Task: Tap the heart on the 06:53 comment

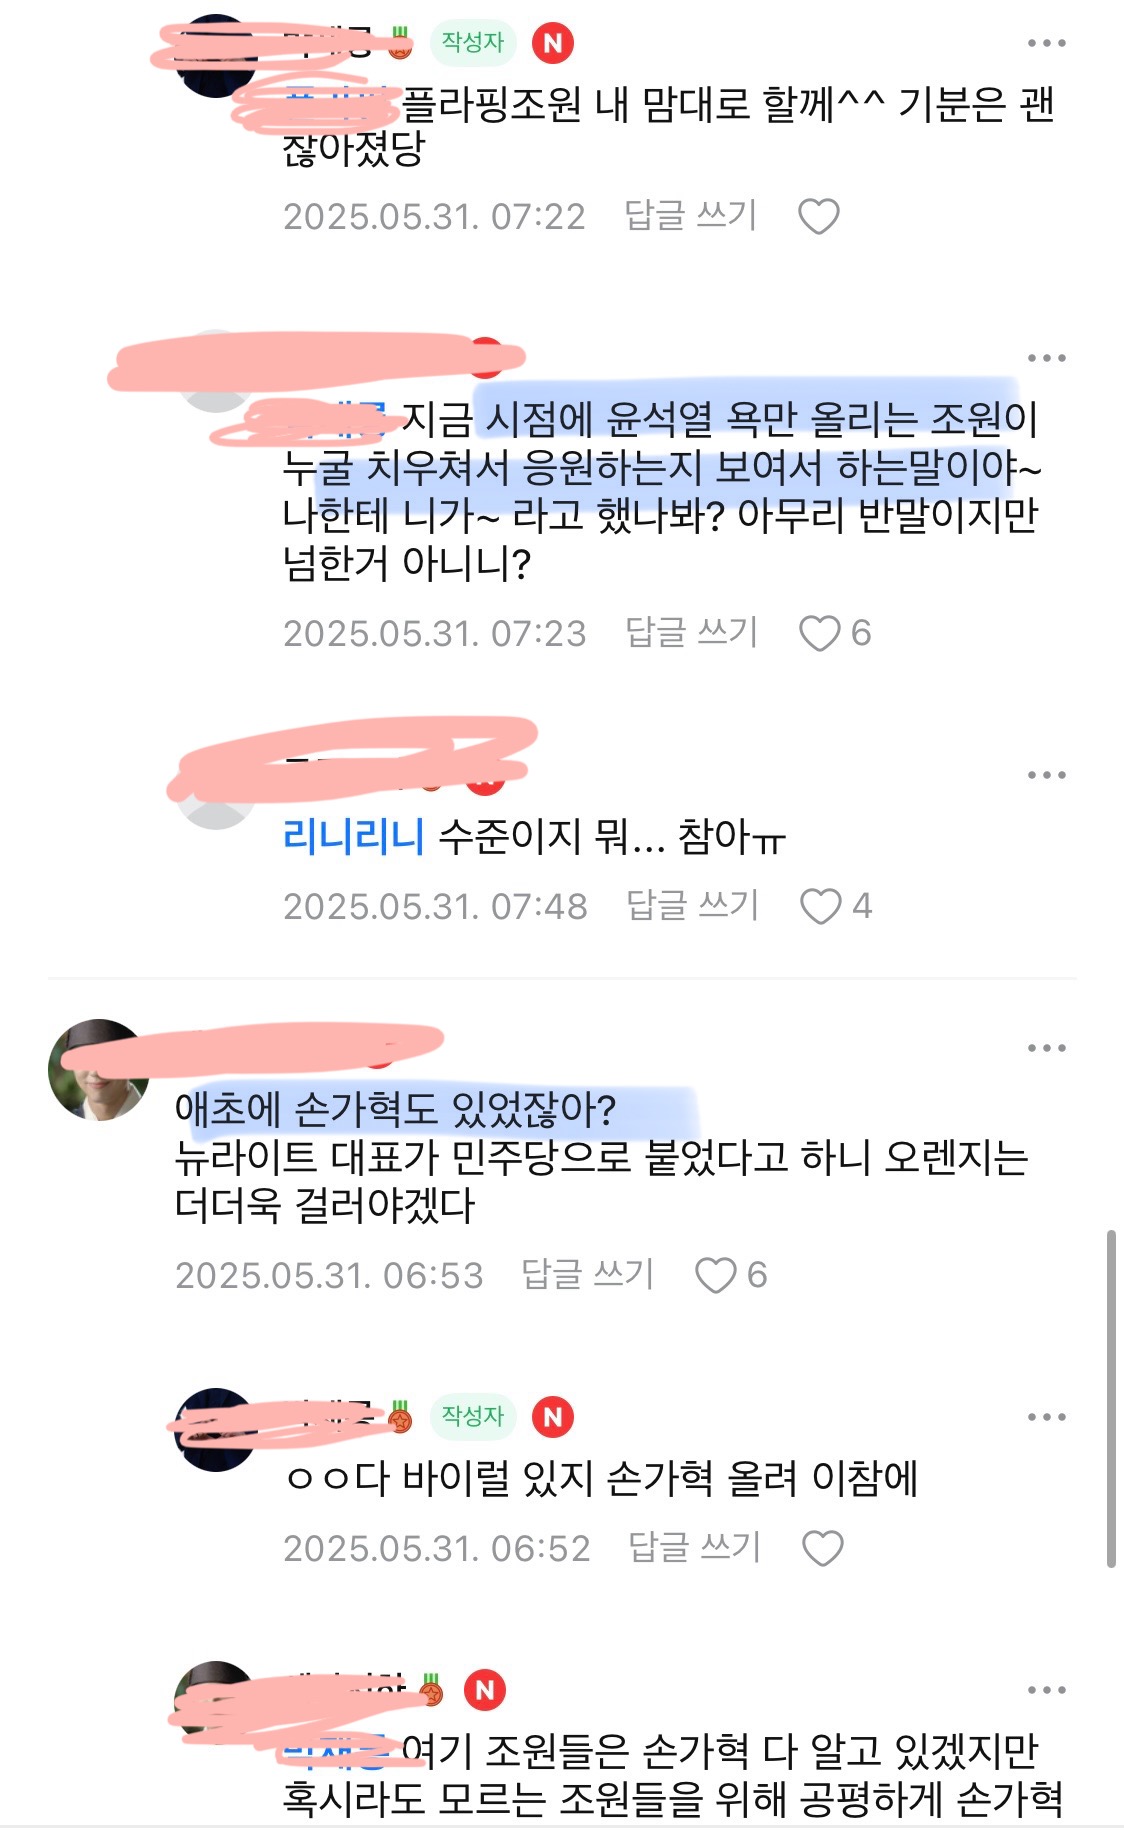Action: point(716,1275)
